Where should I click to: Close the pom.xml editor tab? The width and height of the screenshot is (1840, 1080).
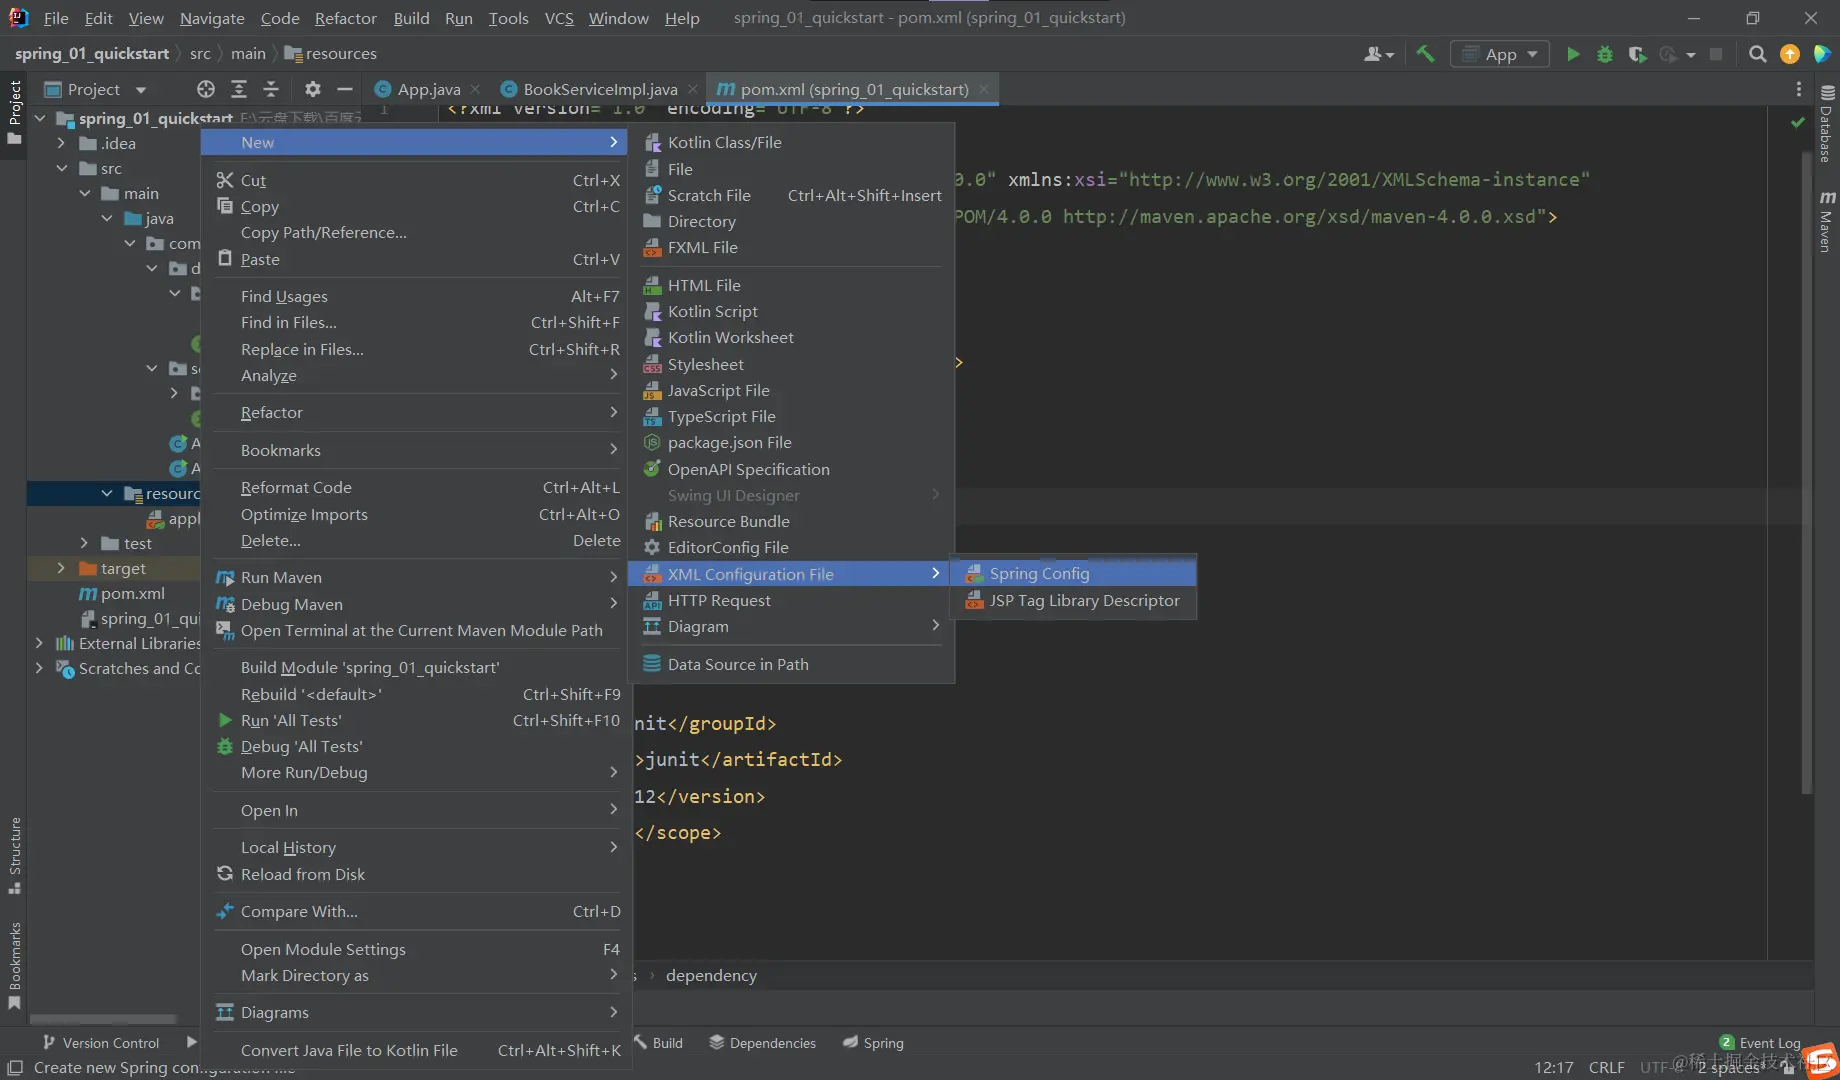[x=984, y=89]
